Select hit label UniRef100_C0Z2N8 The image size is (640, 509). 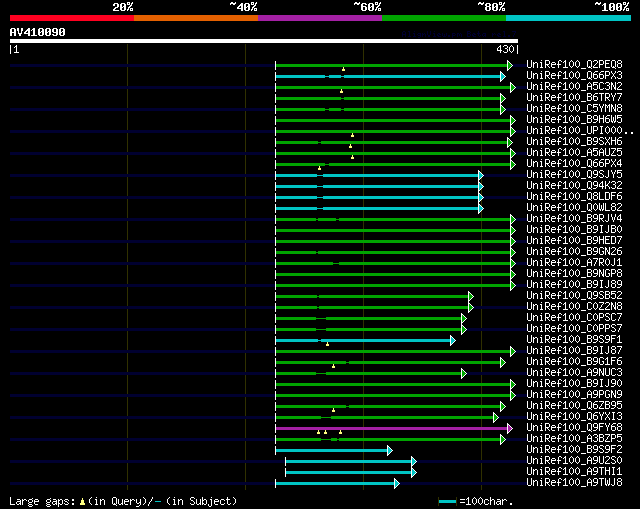pos(574,307)
